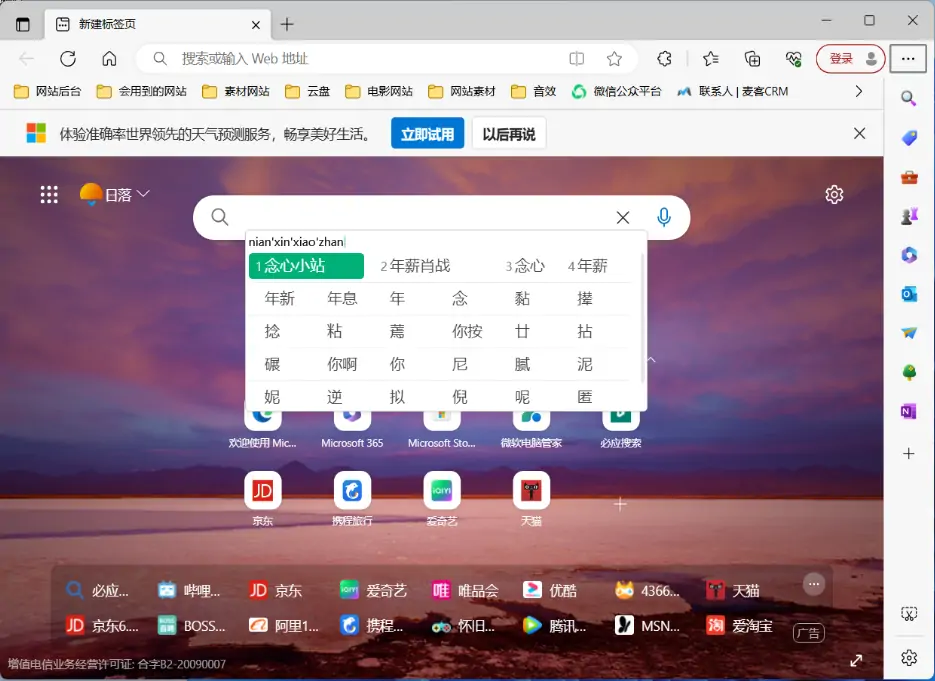Open the web capture tool in the sidebar

point(909,613)
